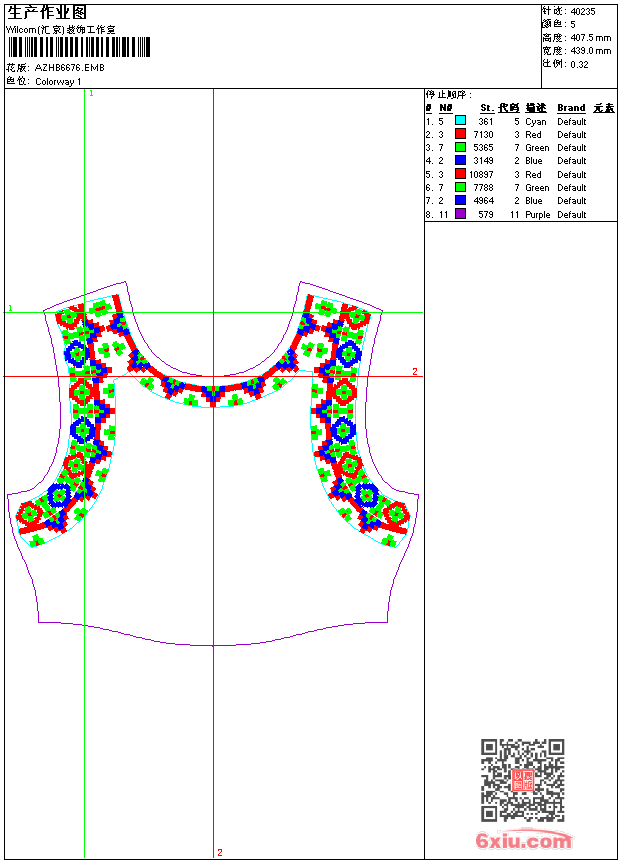
Task: Select the 描述 column header
Action: coord(536,108)
